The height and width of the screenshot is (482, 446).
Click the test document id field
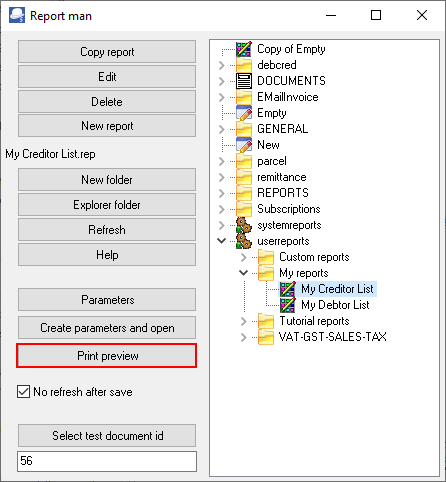[x=107, y=461]
